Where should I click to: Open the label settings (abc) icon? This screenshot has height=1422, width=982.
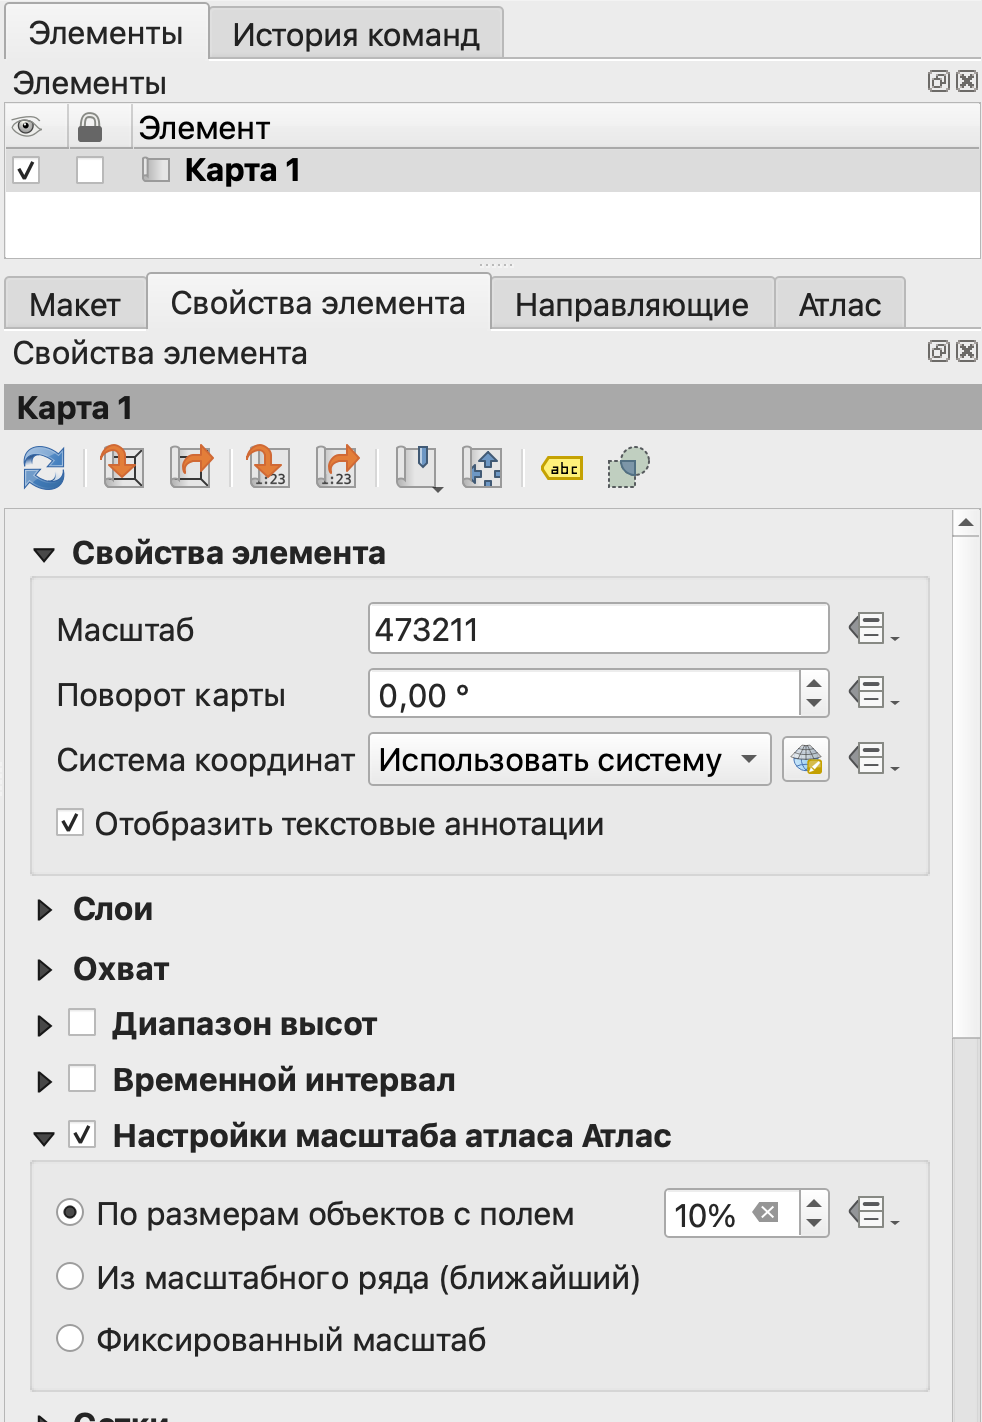563,468
